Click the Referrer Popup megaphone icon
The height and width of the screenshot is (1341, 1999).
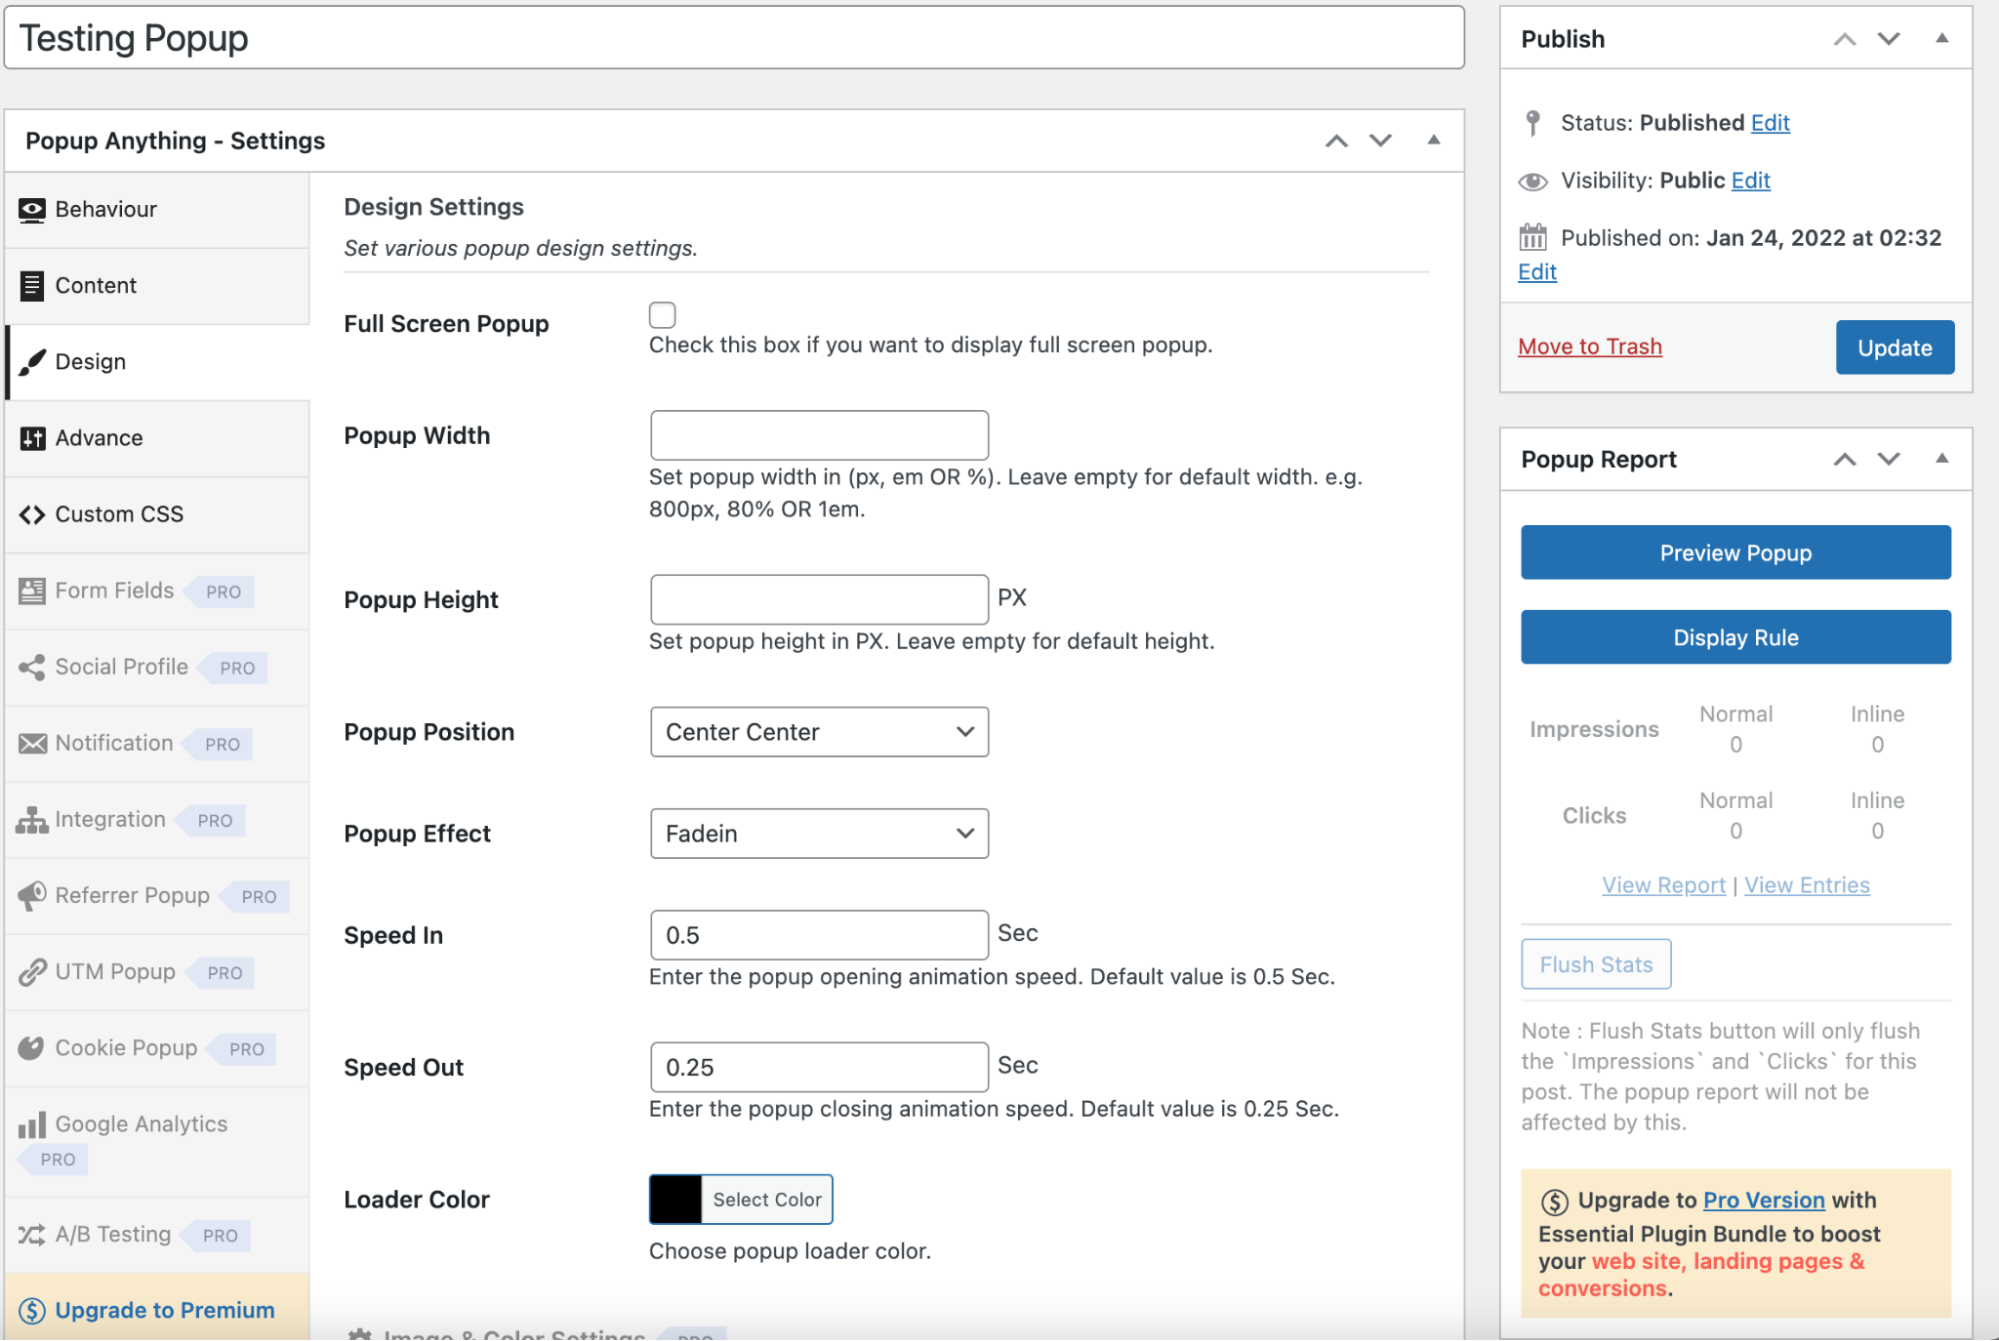click(32, 896)
